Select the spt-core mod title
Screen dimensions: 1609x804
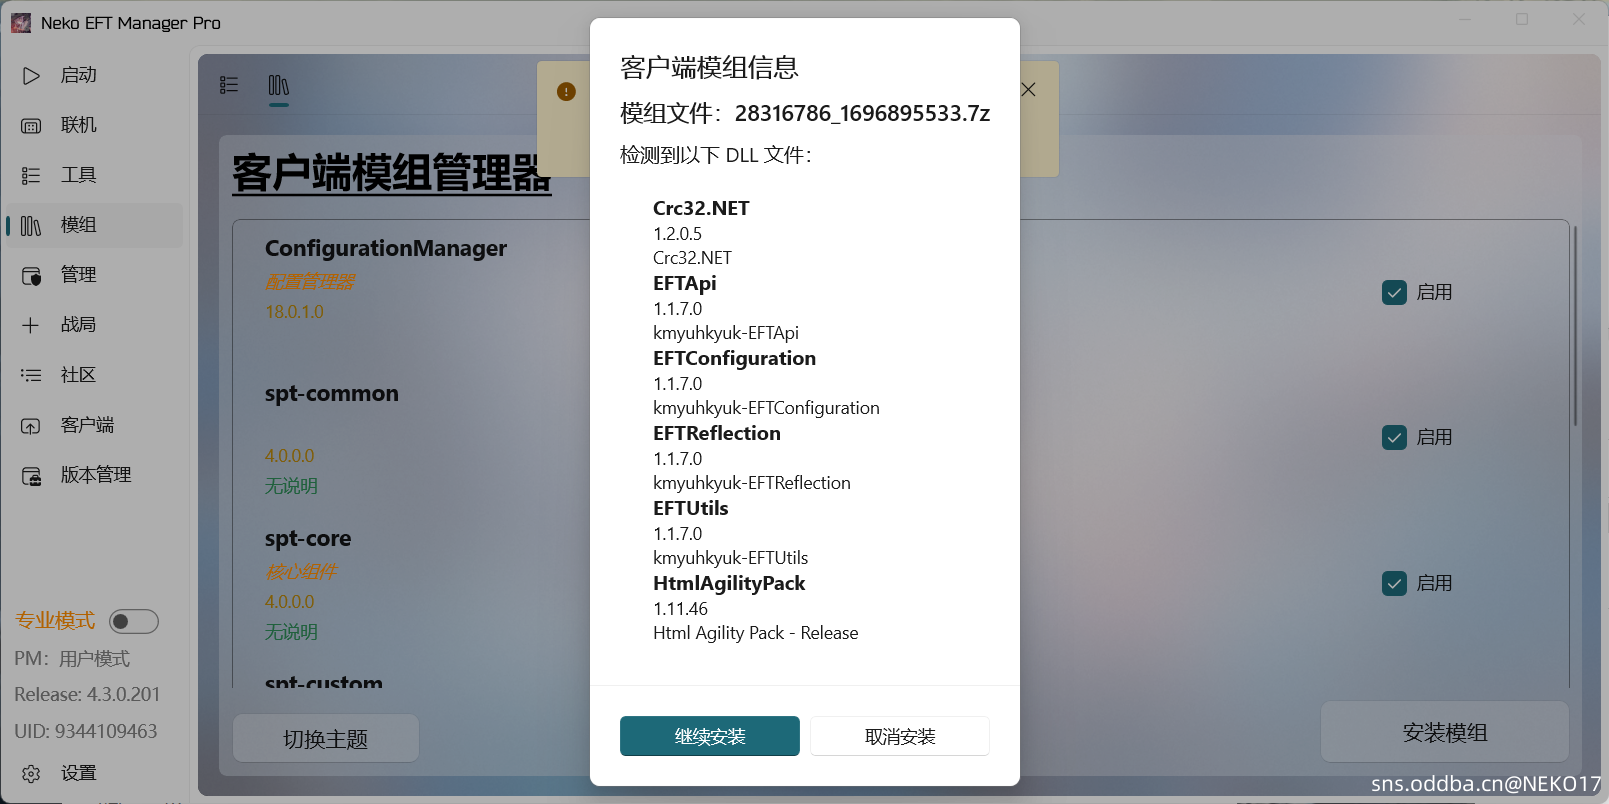[x=308, y=539]
